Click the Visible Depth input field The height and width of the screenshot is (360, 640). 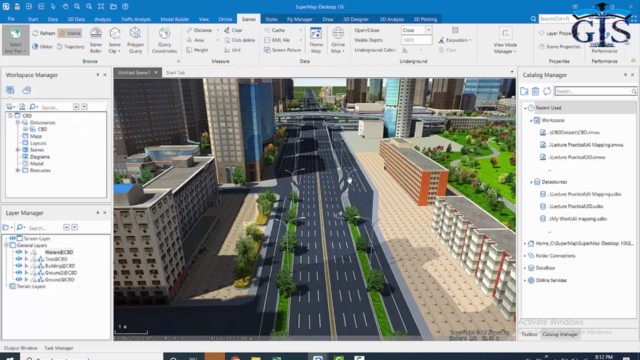[416, 40]
